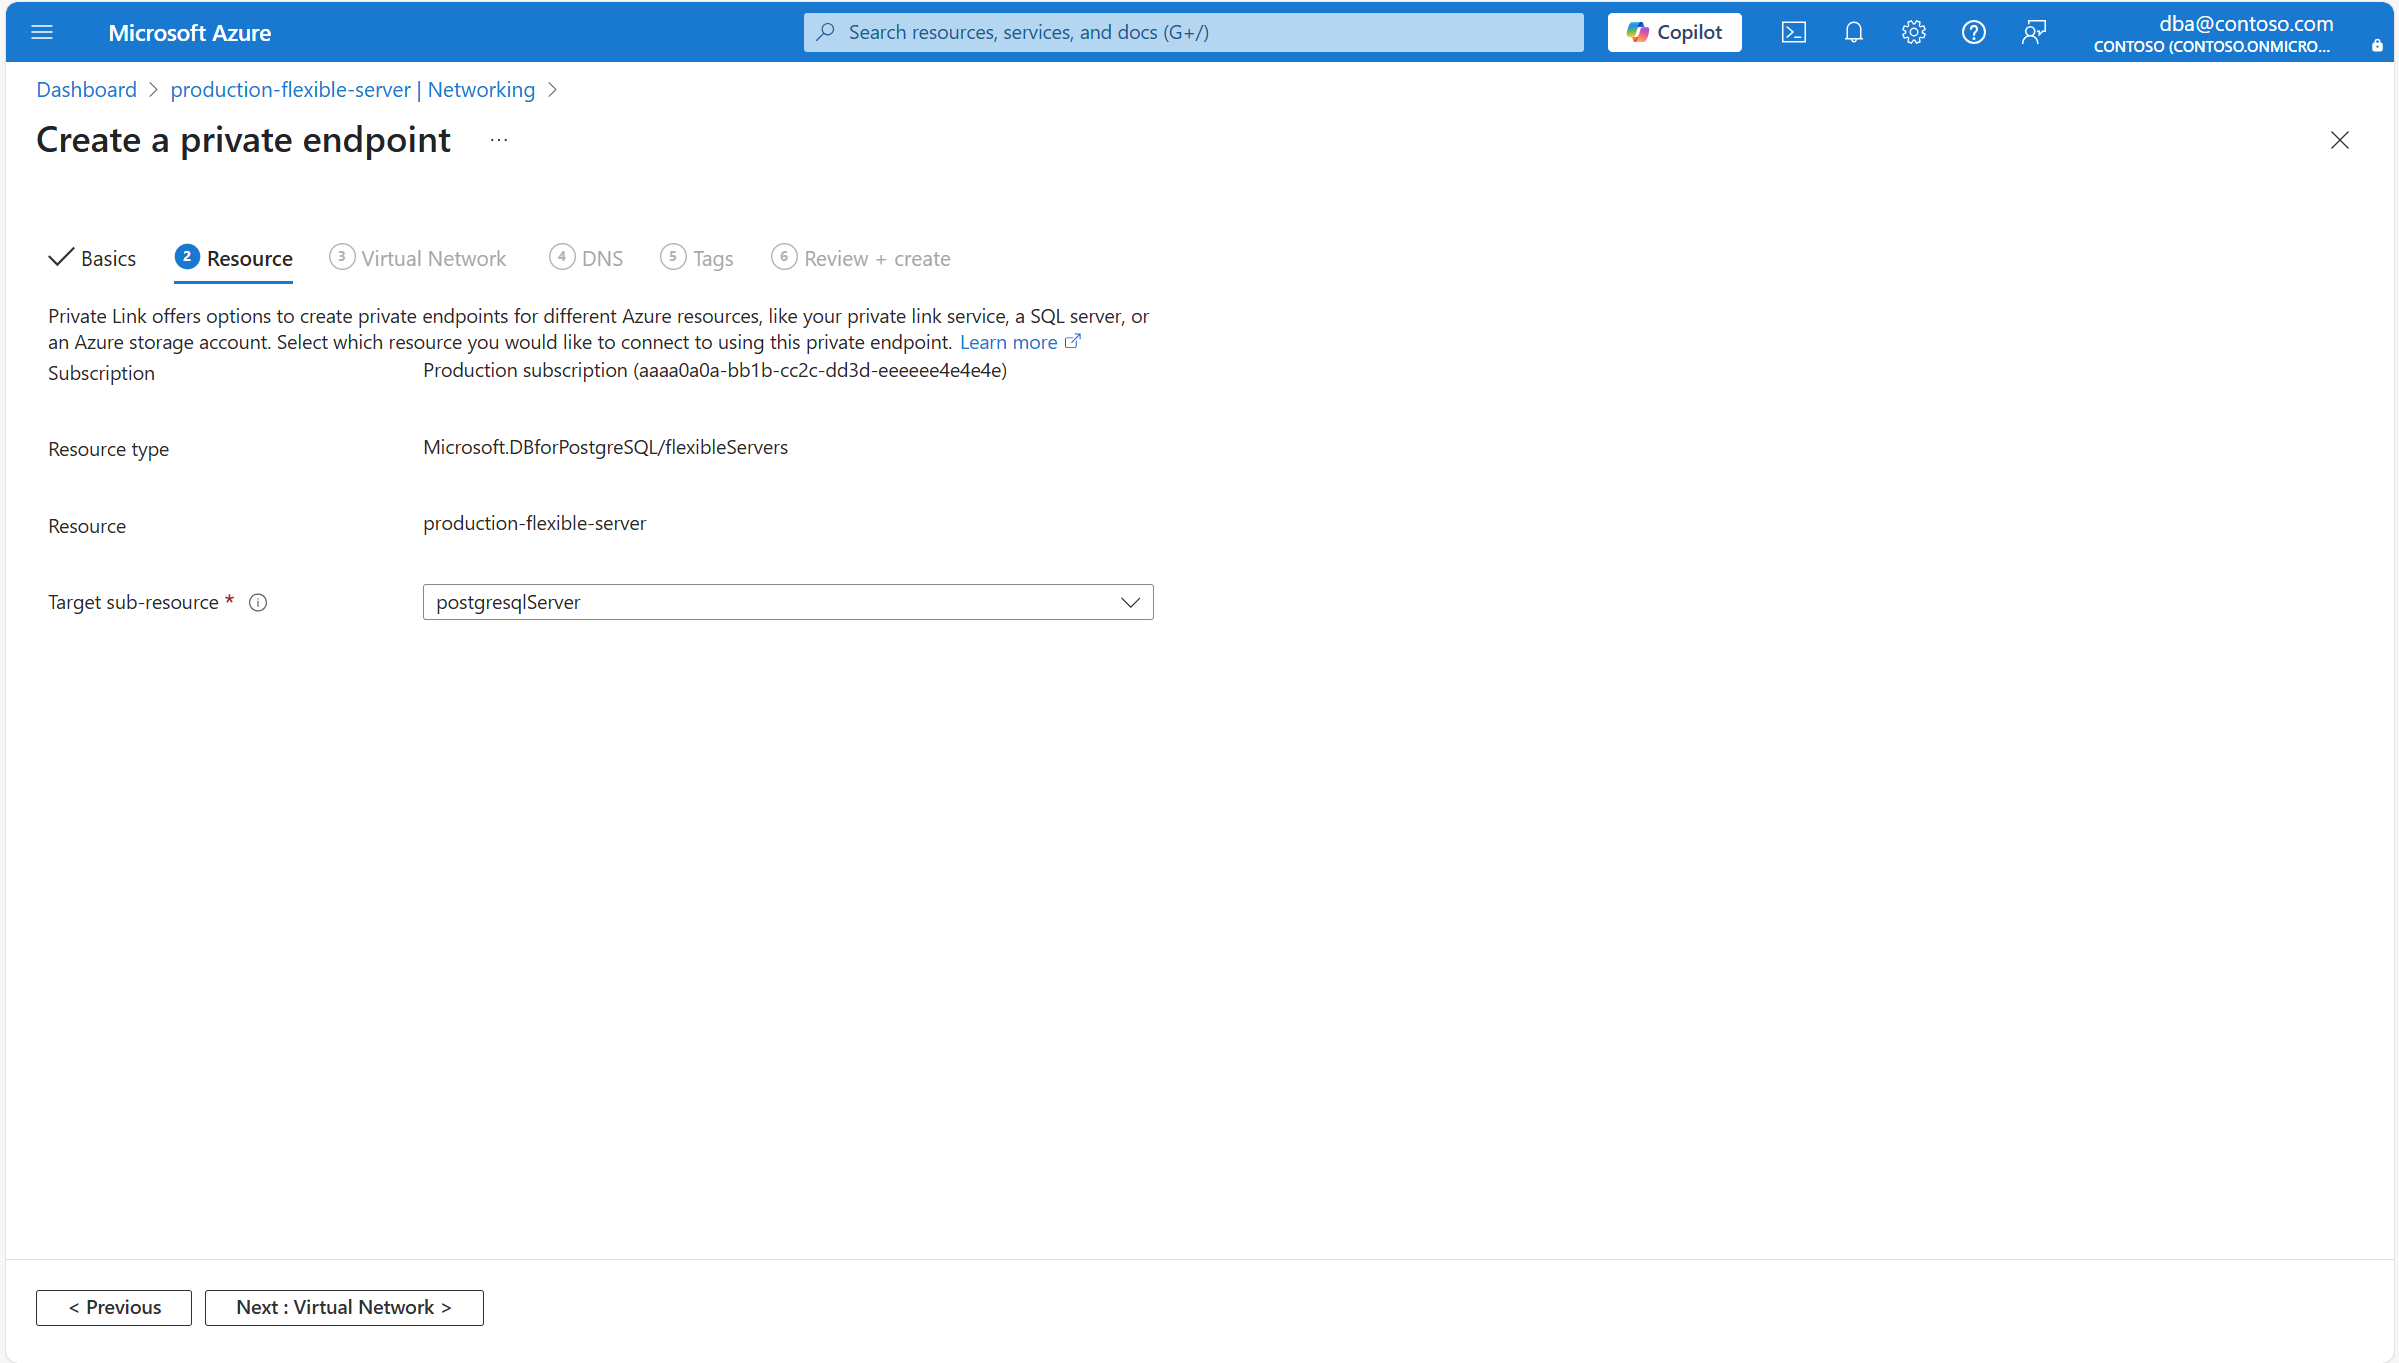The image size is (2399, 1363).
Task: Click the search resources input field
Action: 1193,32
